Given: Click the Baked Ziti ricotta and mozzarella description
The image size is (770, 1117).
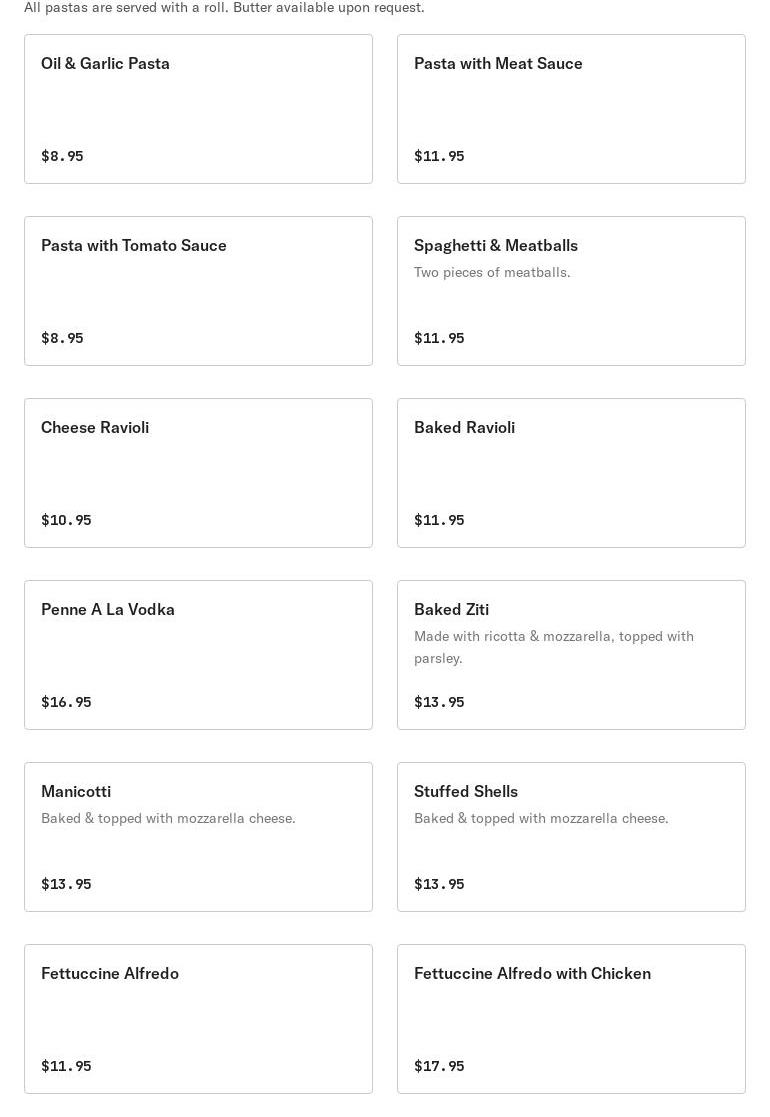Looking at the screenshot, I should (x=553, y=647).
